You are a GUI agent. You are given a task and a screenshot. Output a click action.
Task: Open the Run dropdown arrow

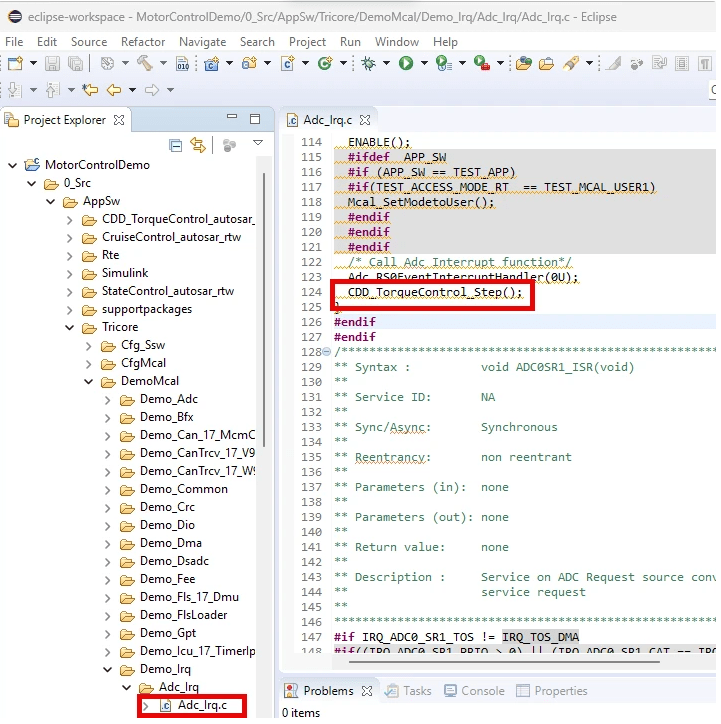(422, 64)
